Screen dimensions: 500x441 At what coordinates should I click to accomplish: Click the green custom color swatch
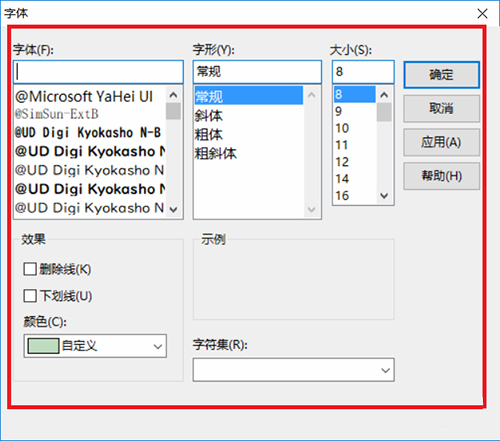(x=44, y=346)
